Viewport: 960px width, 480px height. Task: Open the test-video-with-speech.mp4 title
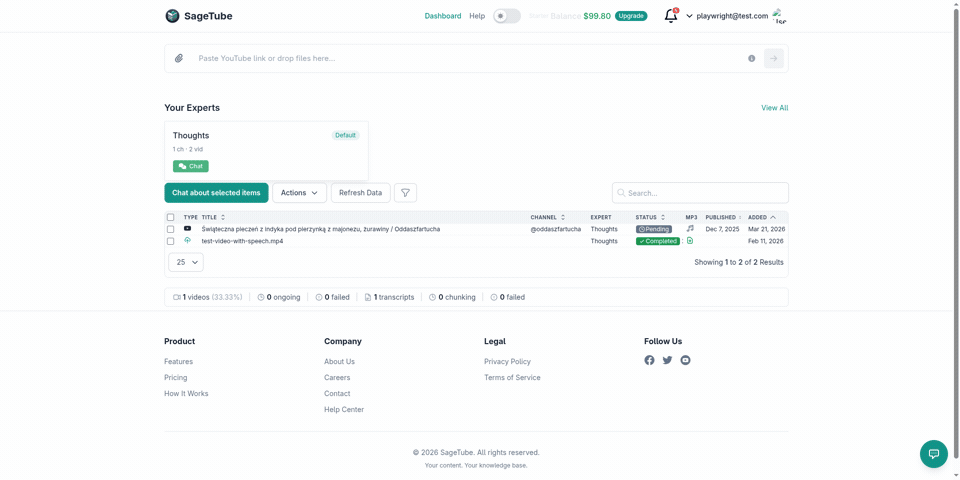click(242, 241)
